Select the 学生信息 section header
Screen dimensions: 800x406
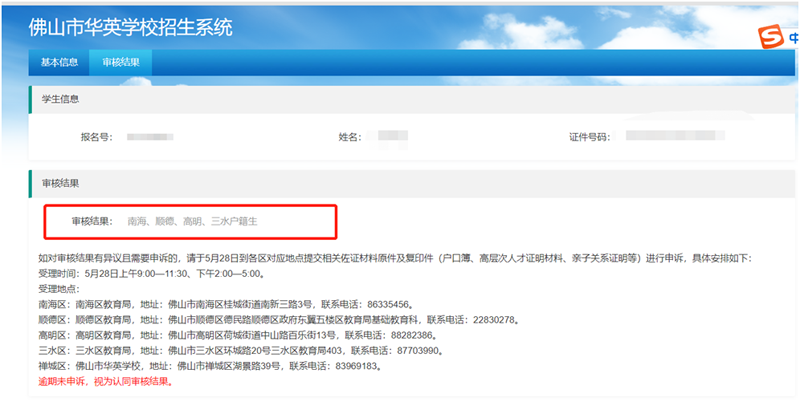click(x=60, y=99)
